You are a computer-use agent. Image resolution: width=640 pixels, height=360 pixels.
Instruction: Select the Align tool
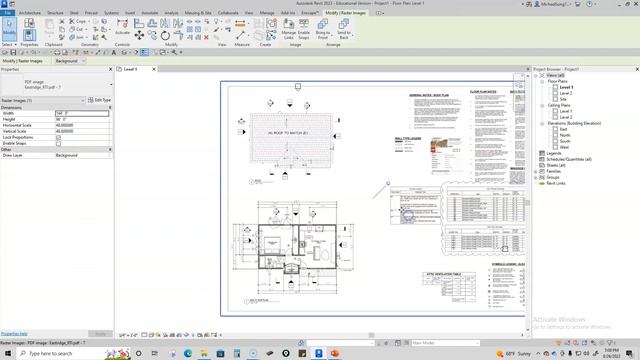click(x=139, y=23)
